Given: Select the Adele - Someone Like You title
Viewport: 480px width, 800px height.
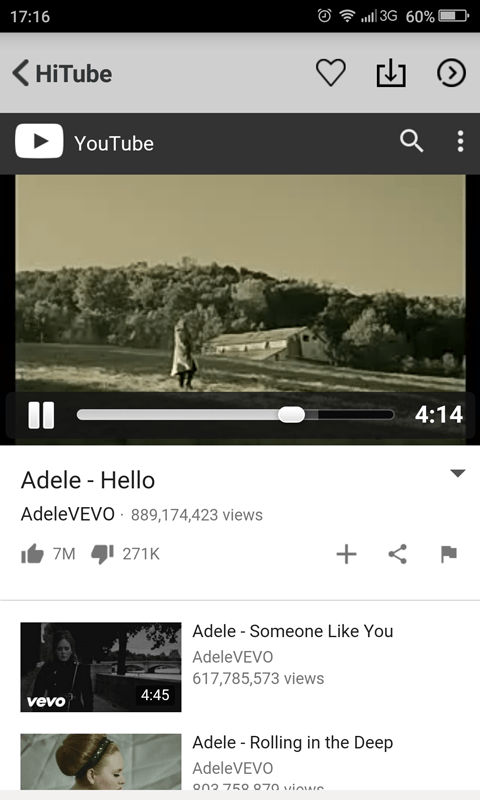Looking at the screenshot, I should pyautogui.click(x=293, y=631).
